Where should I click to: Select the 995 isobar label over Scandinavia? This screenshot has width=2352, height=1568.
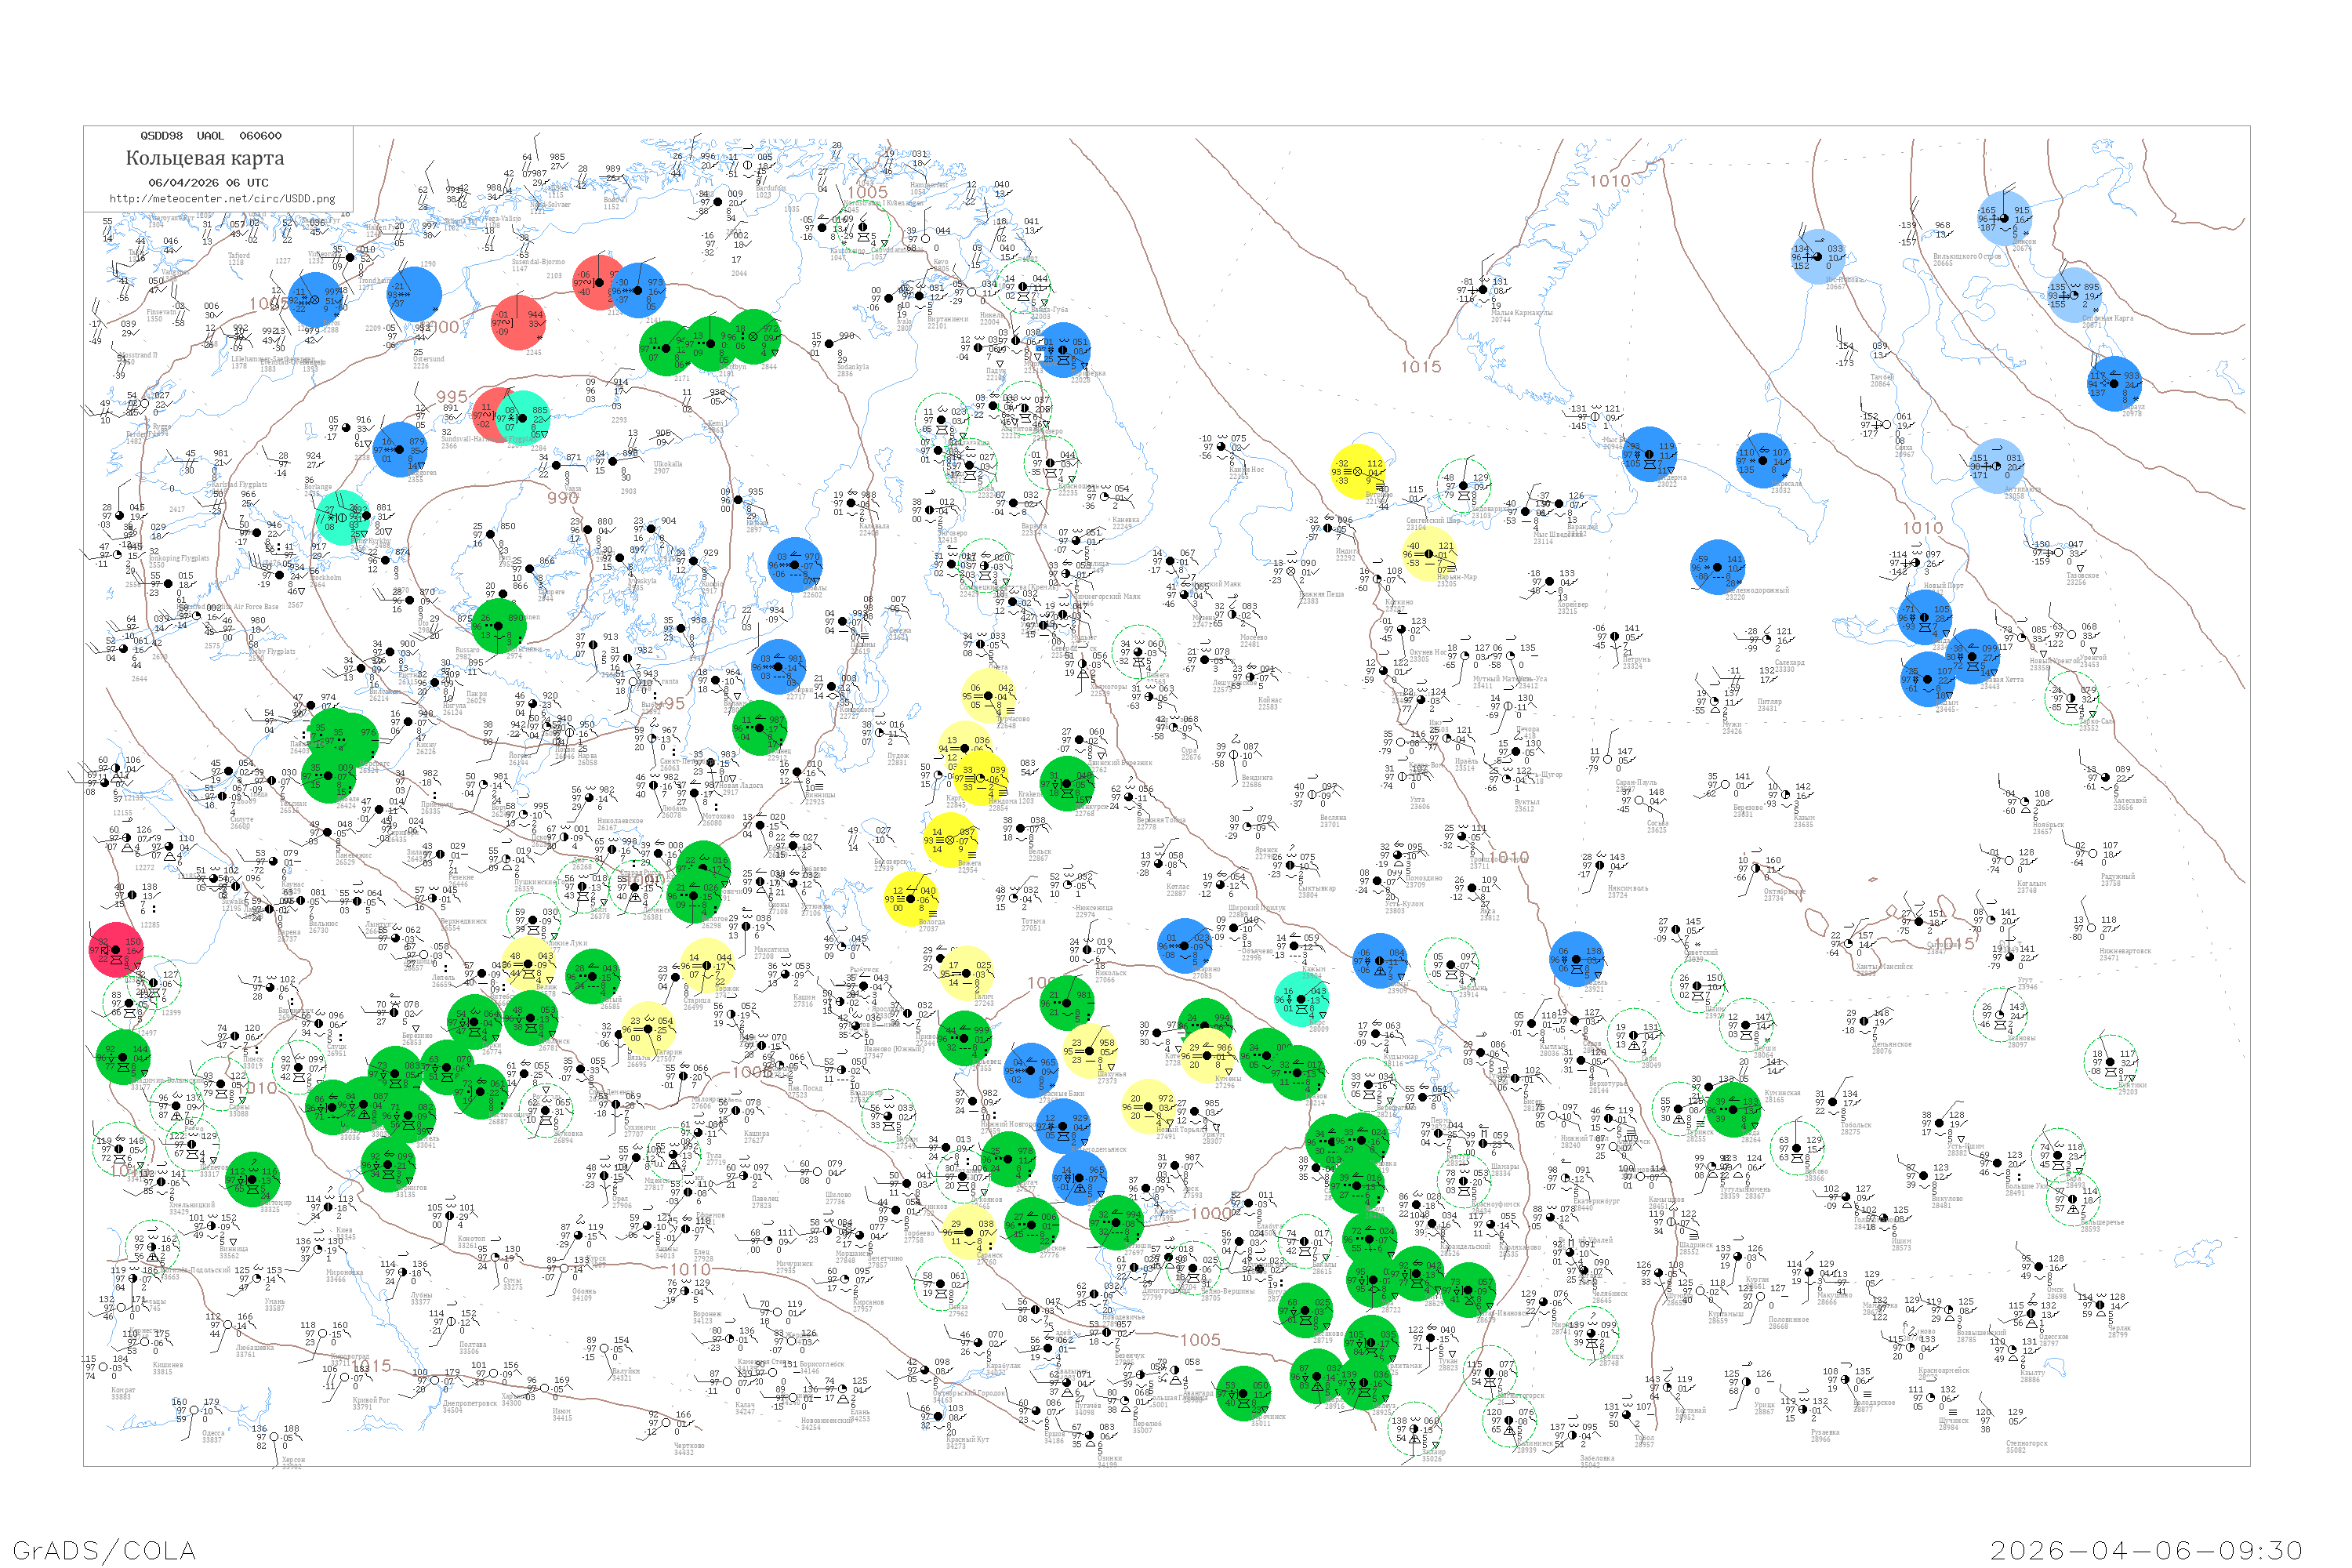pyautogui.click(x=452, y=397)
